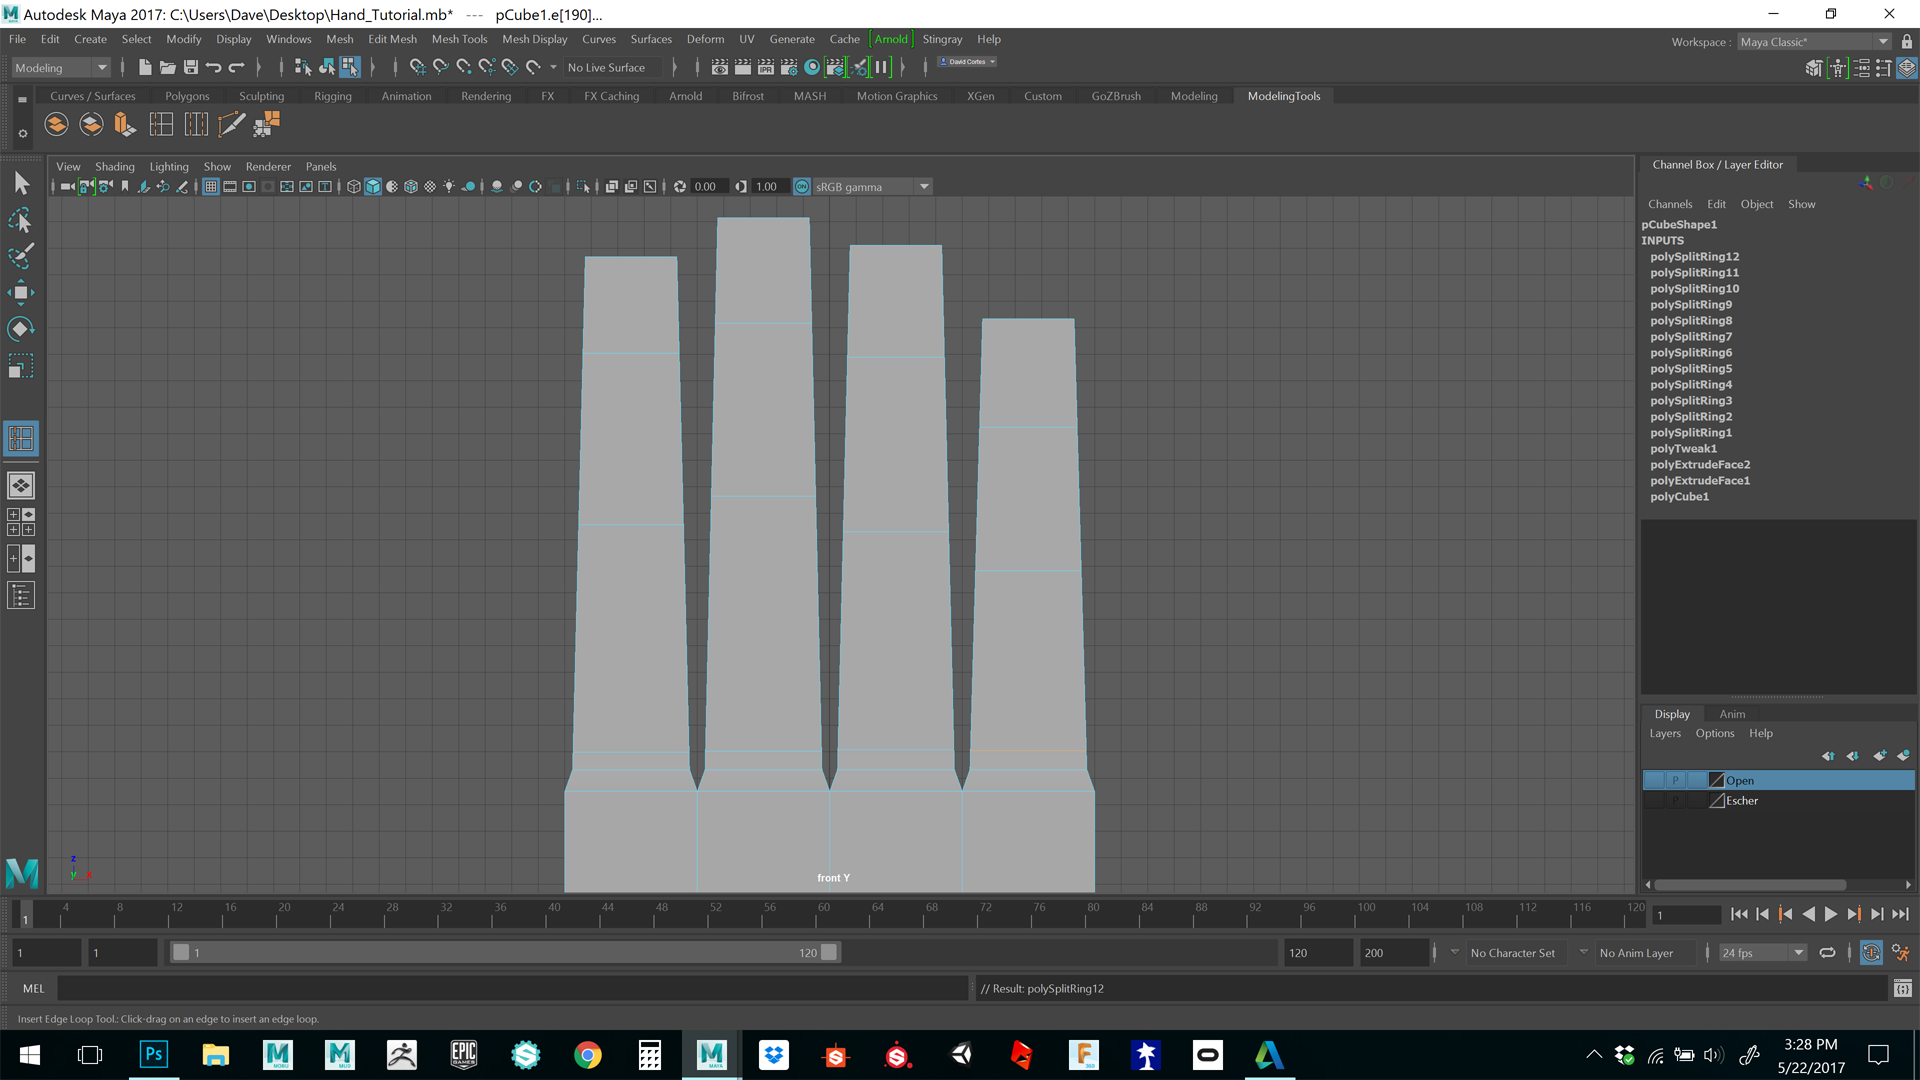Click first orange shelf icon in ModelingTools

[56, 124]
